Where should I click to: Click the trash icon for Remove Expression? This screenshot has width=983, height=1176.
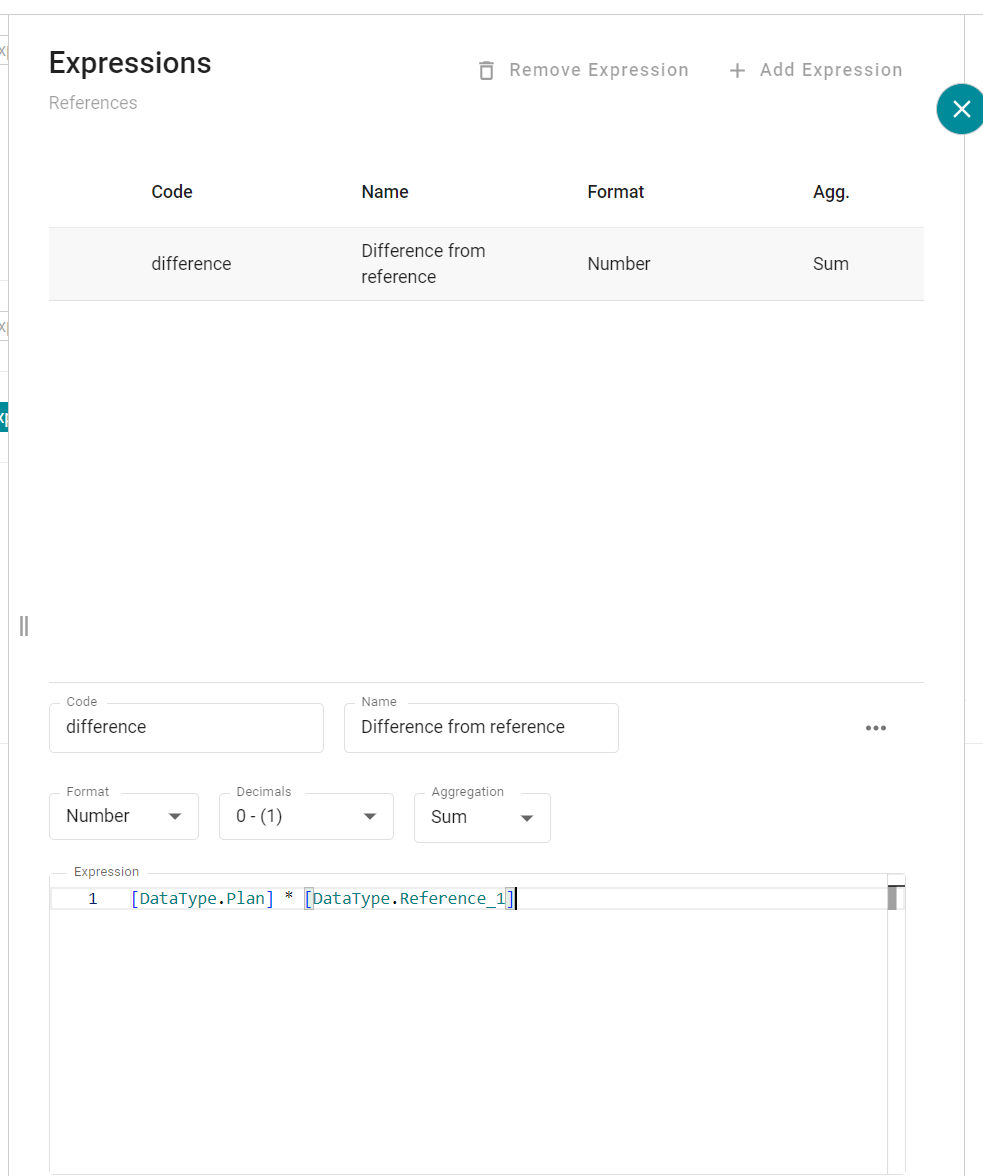tap(487, 70)
